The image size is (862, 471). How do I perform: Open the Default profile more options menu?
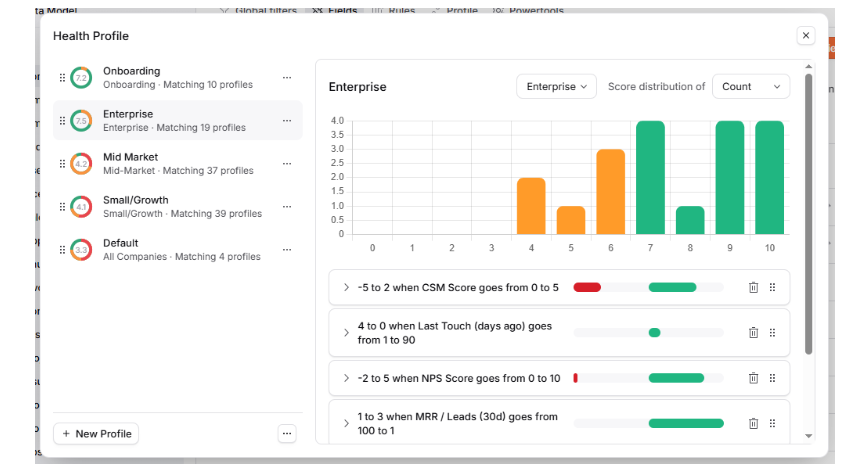(287, 250)
